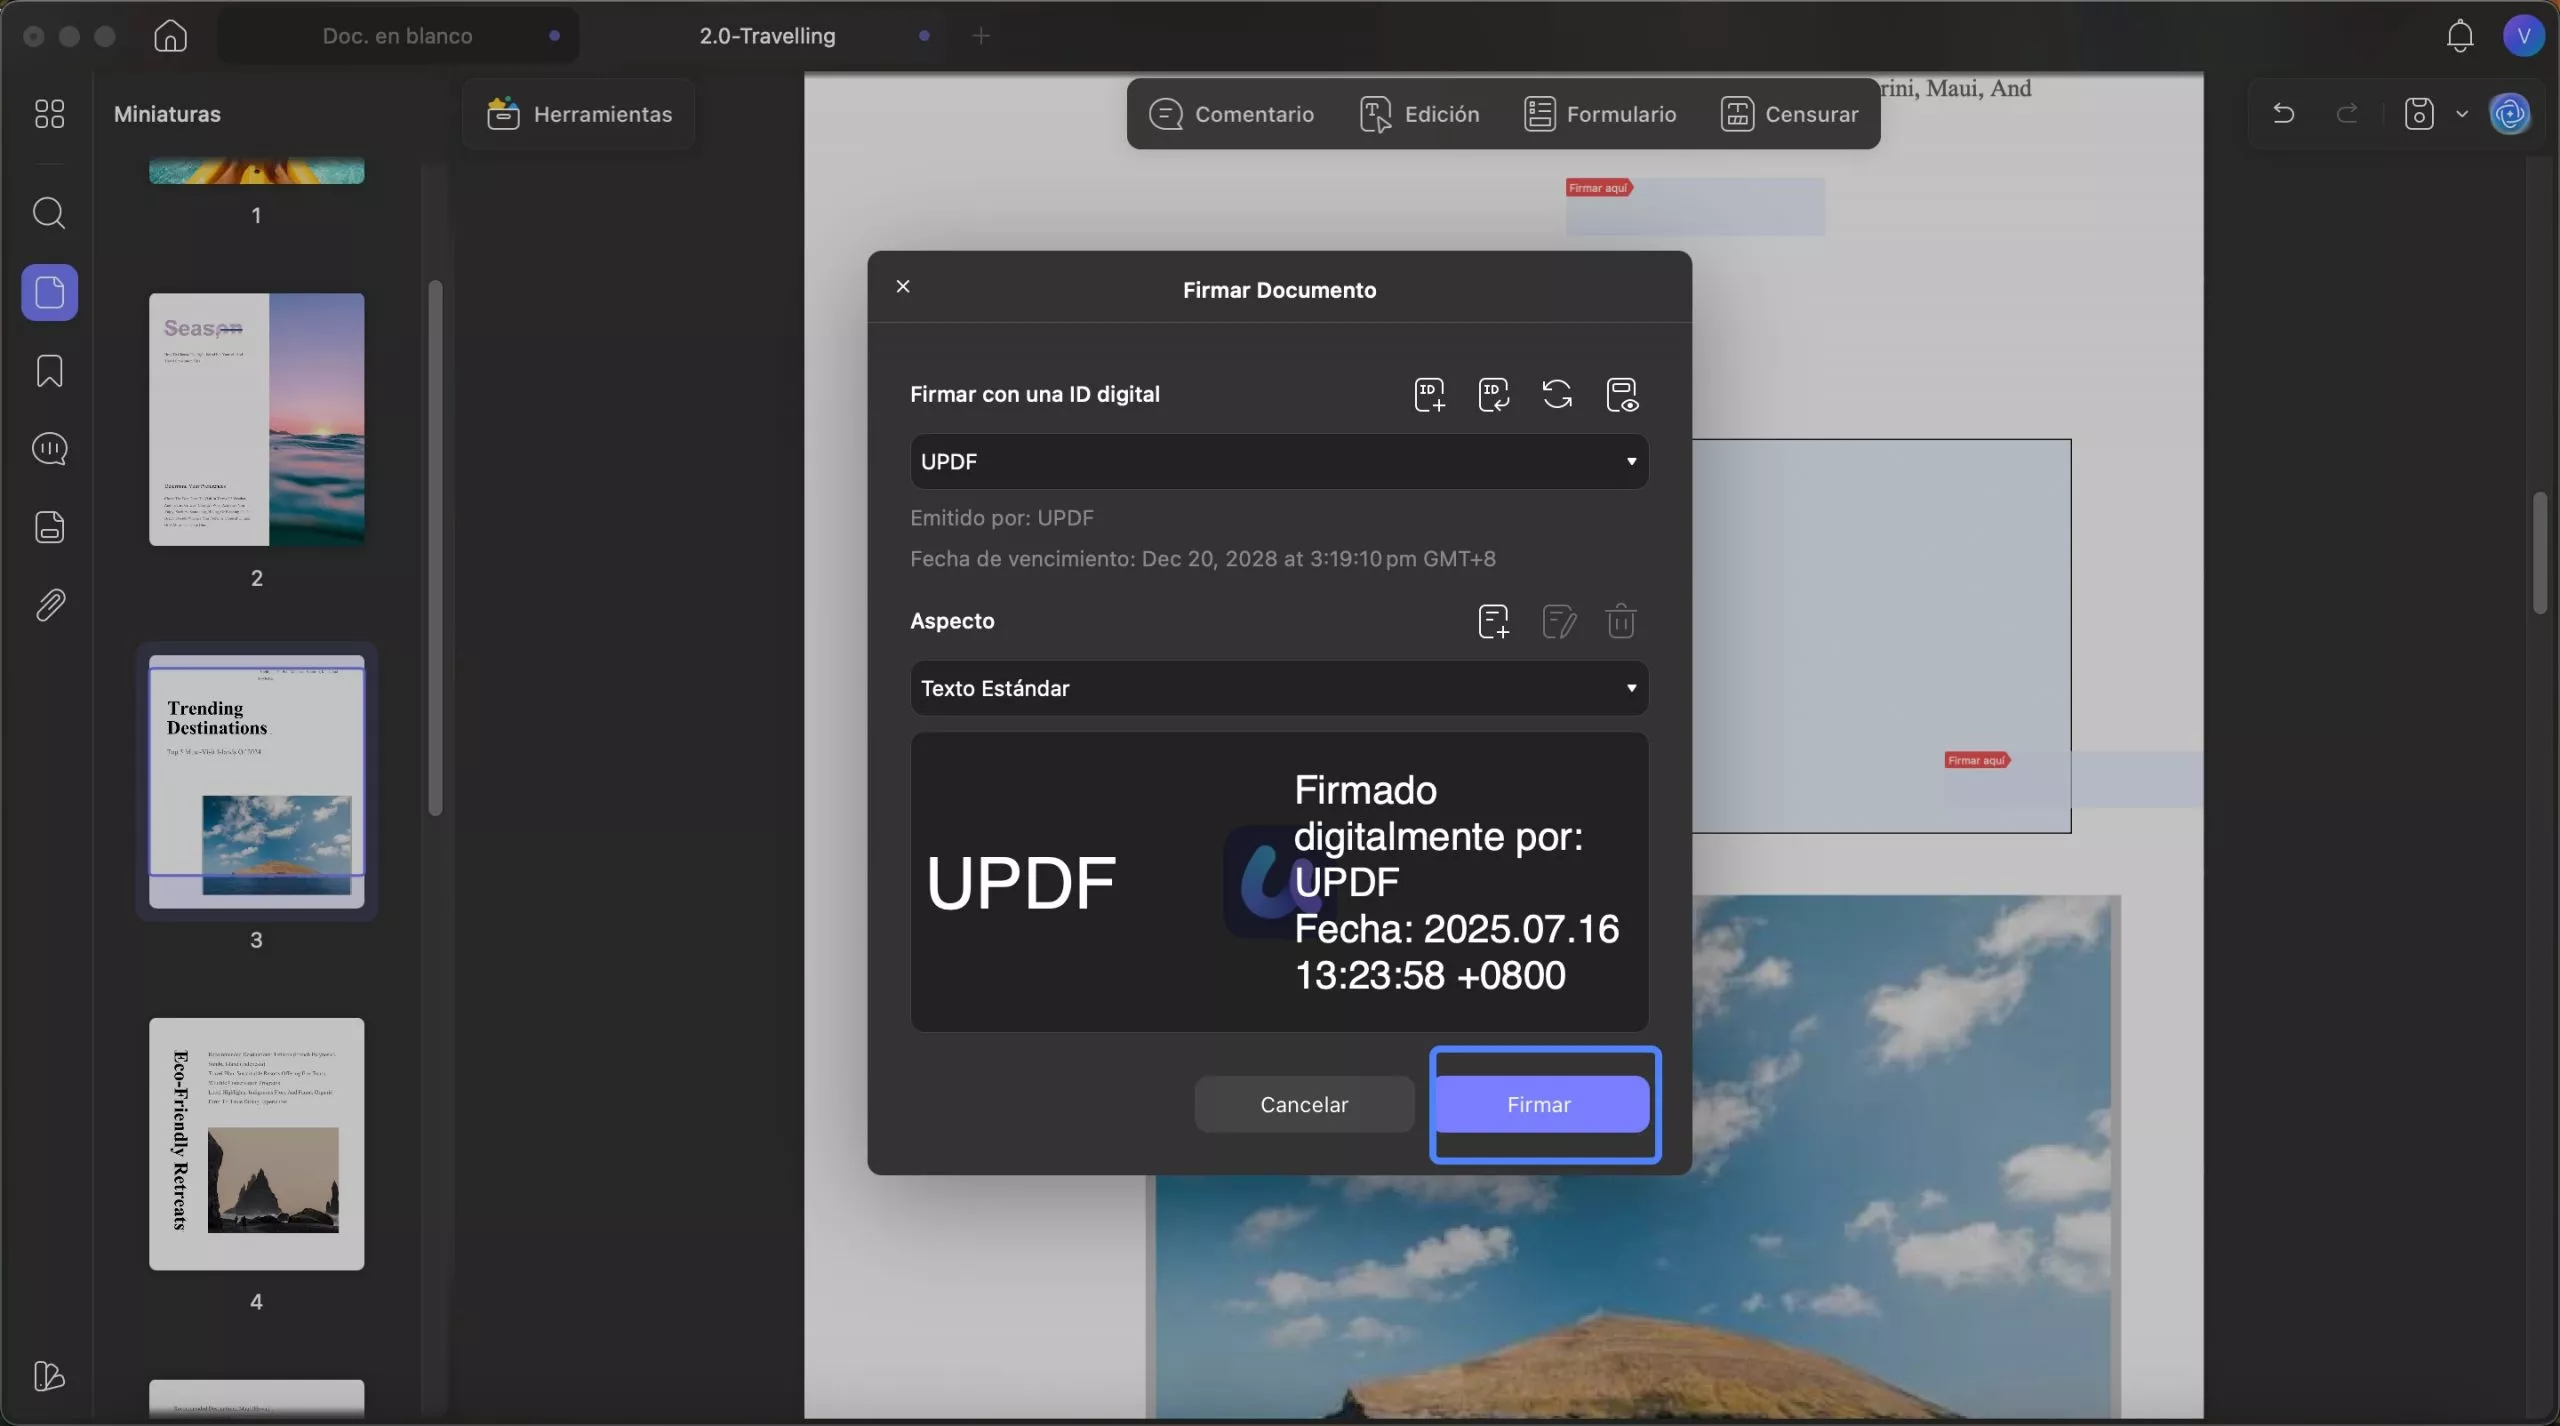Viewport: 2560px width, 1426px height.
Task: Add a new tab with the plus icon
Action: [981, 36]
